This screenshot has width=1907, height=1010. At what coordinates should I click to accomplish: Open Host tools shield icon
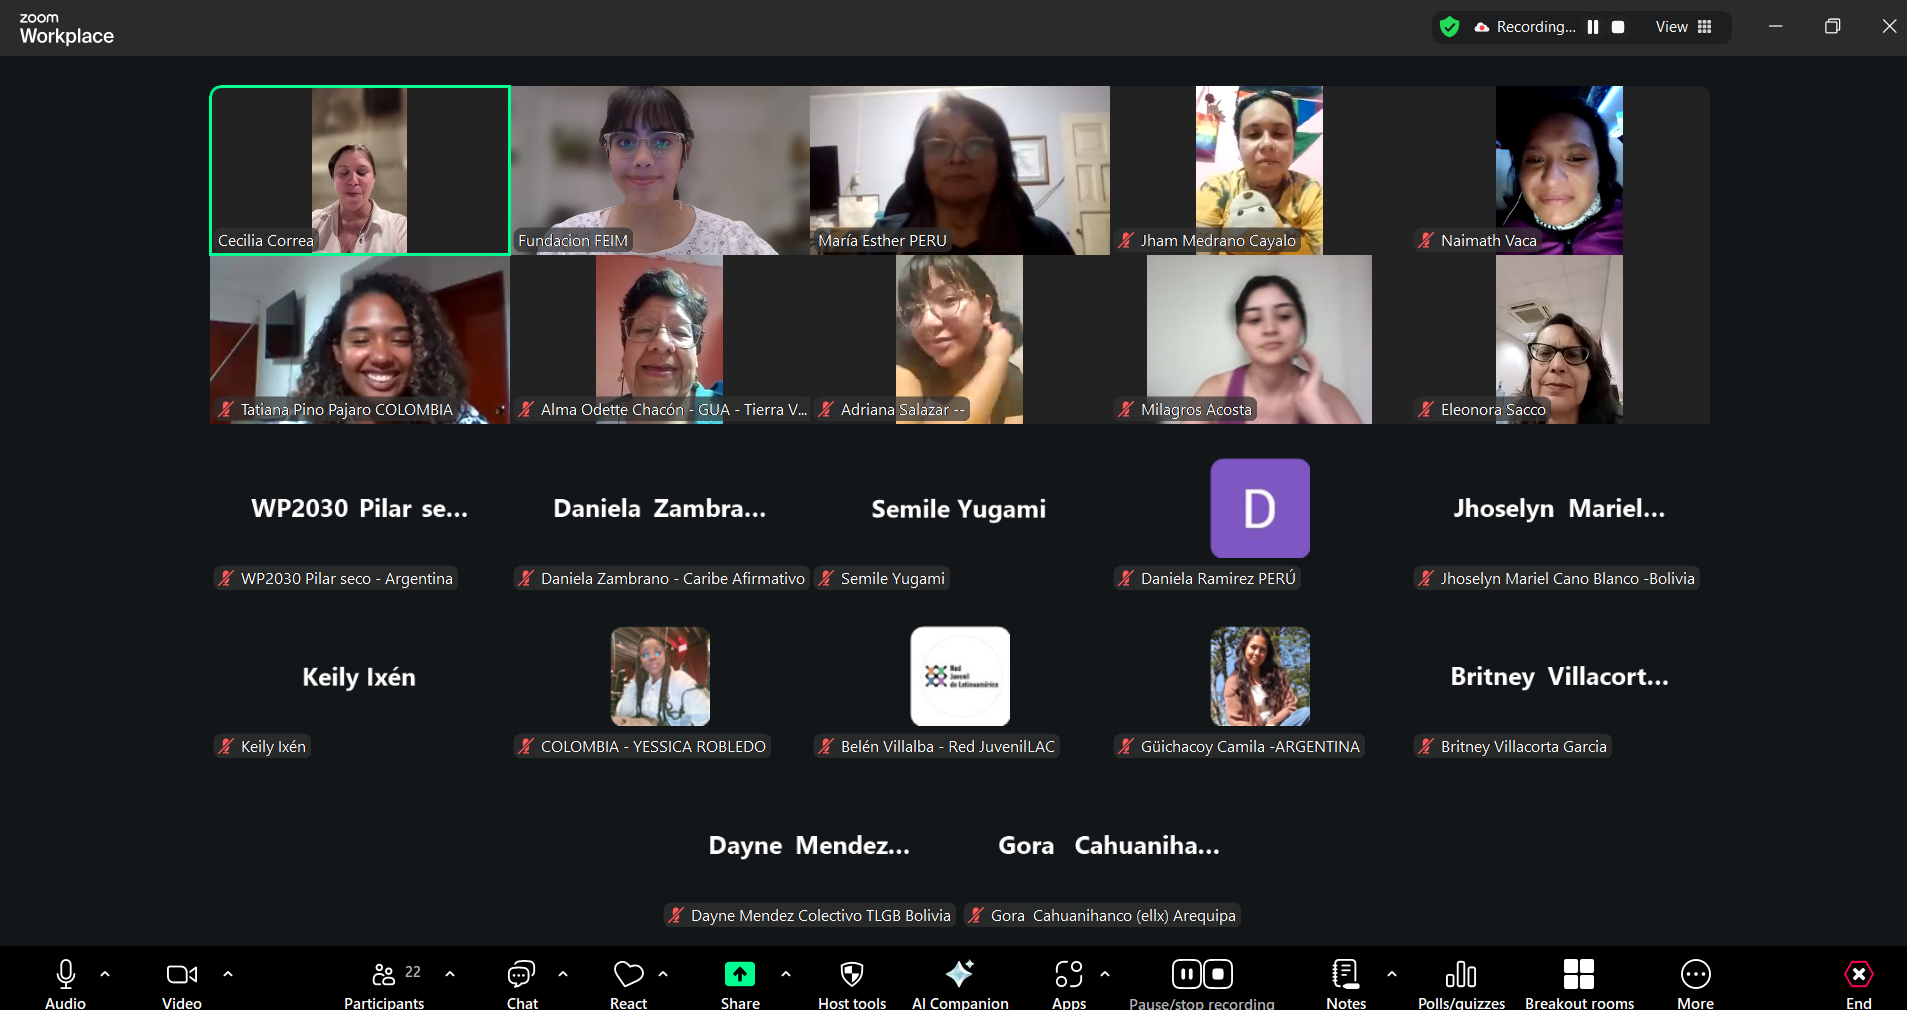coord(851,975)
